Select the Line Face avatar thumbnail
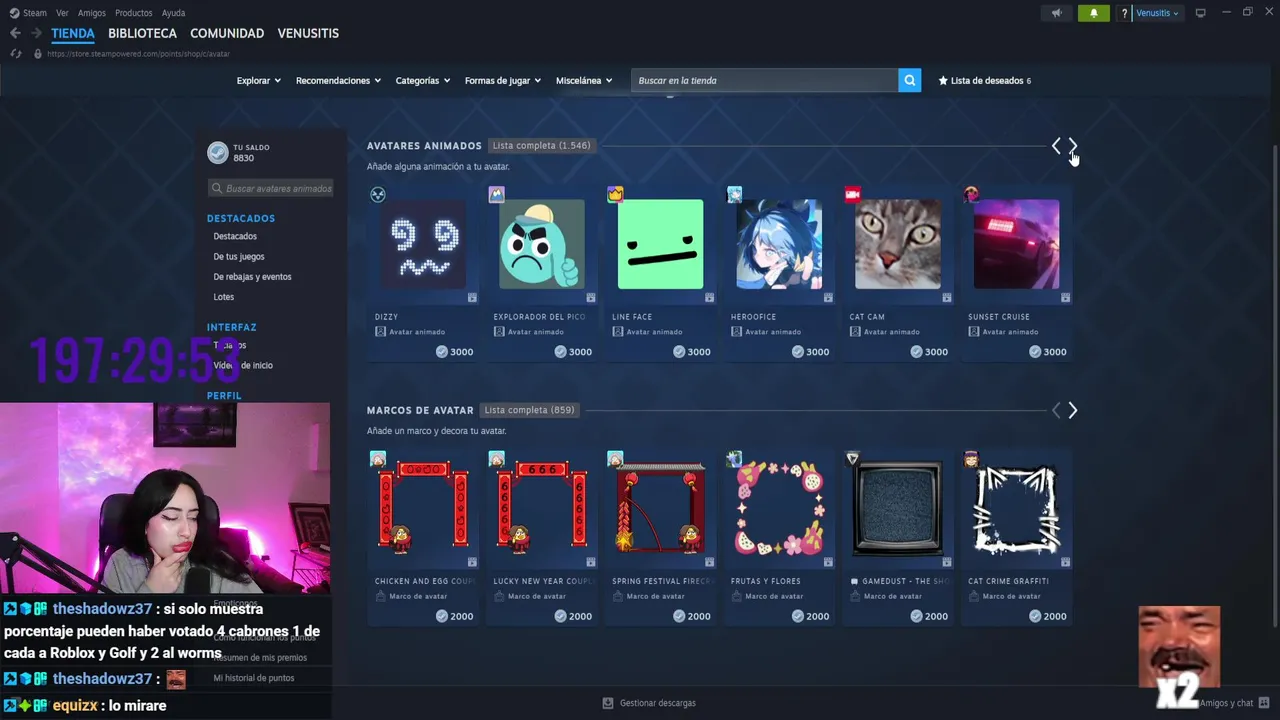 (660, 244)
